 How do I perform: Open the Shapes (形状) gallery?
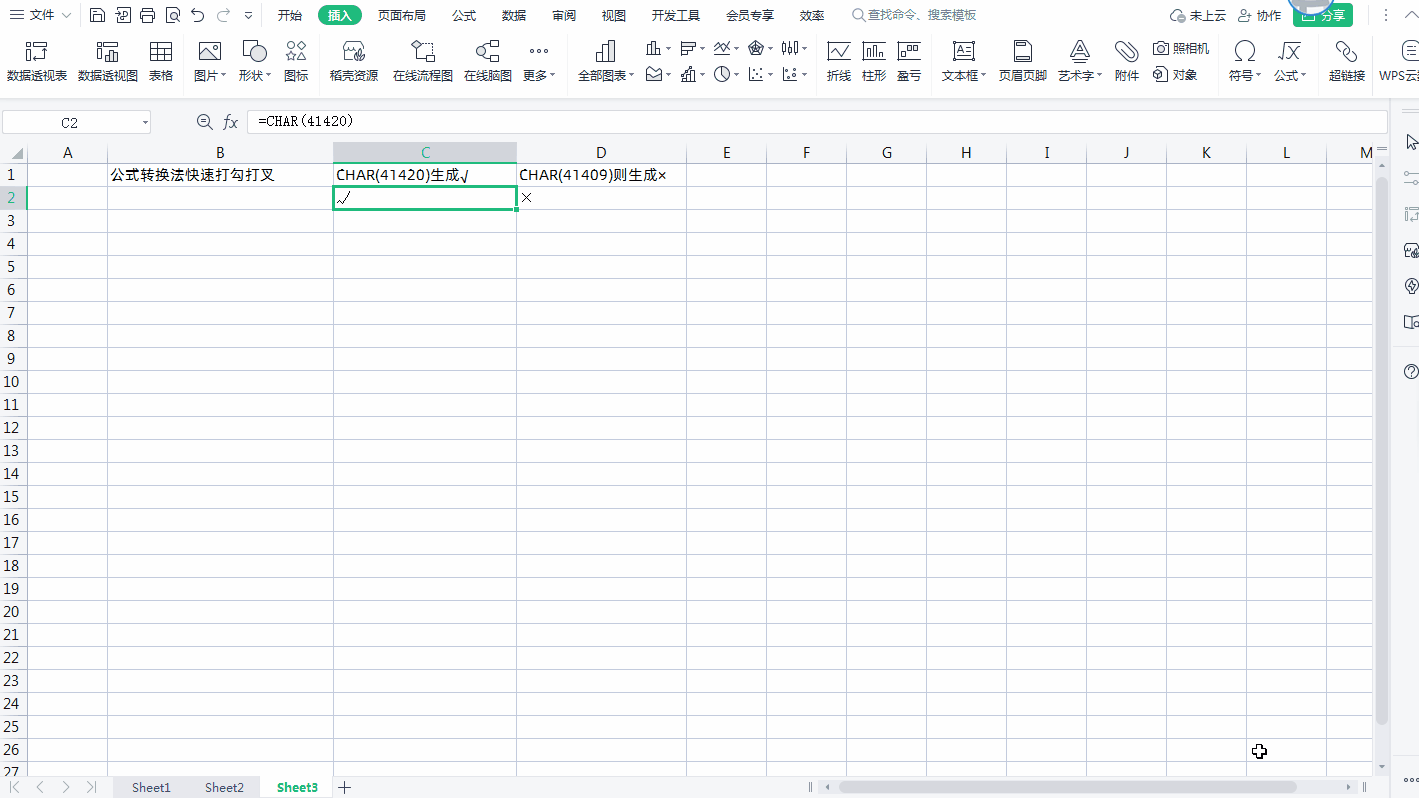pos(254,61)
